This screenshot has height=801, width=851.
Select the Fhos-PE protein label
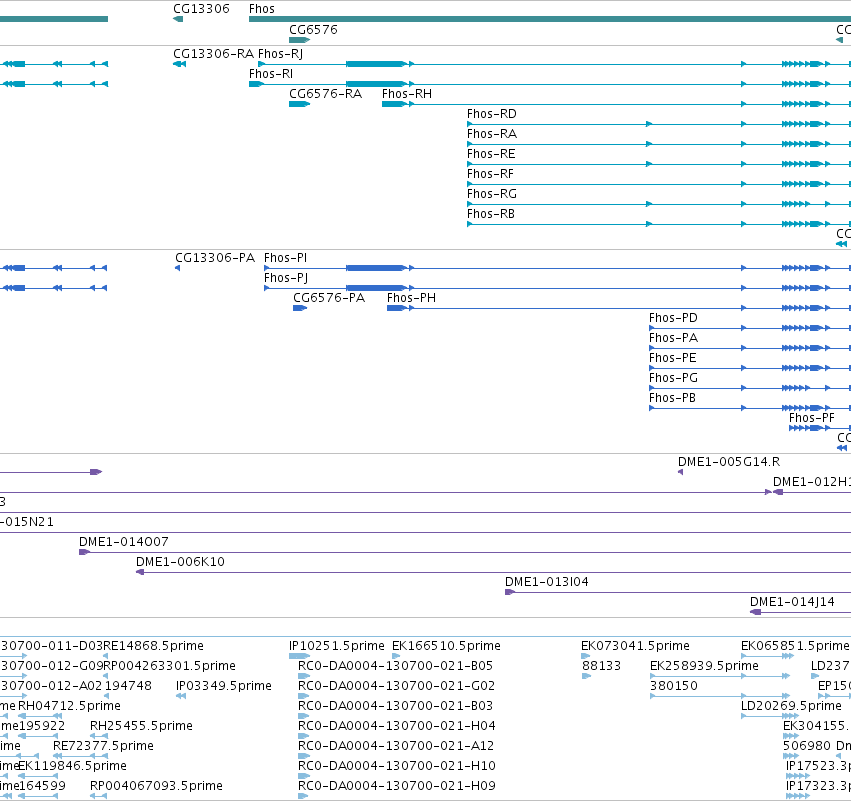[673, 358]
